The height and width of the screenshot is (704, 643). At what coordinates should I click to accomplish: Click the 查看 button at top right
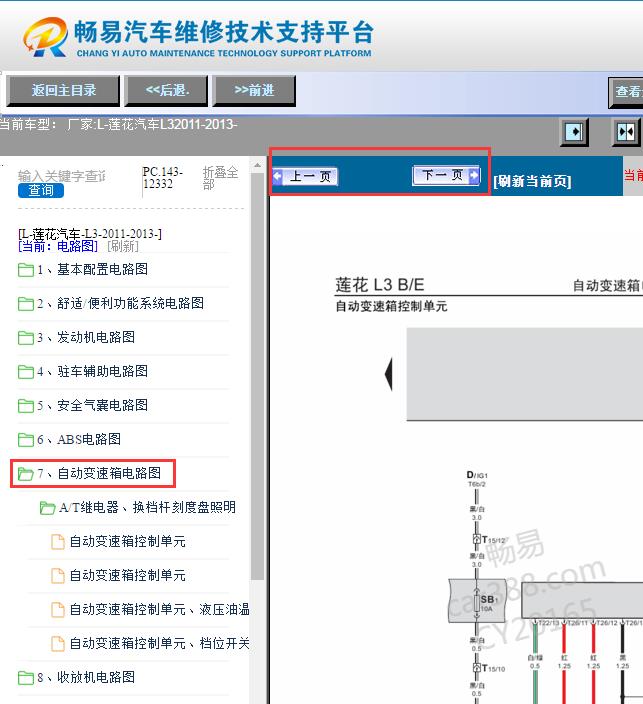[627, 92]
